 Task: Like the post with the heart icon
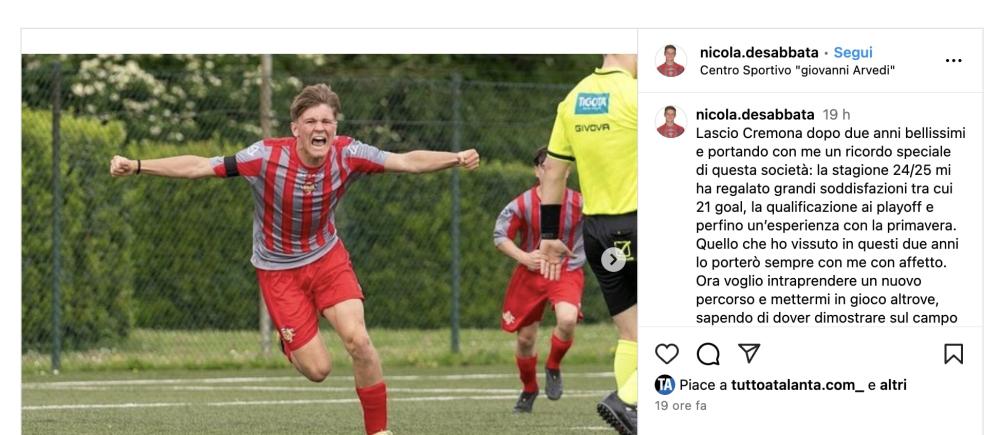(667, 353)
